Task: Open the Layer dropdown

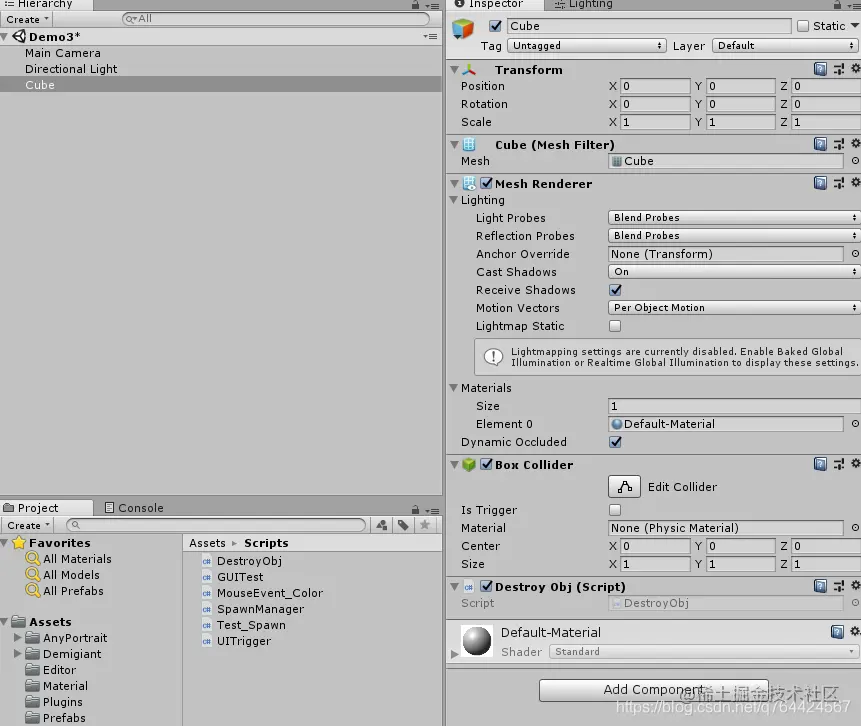Action: tap(786, 46)
